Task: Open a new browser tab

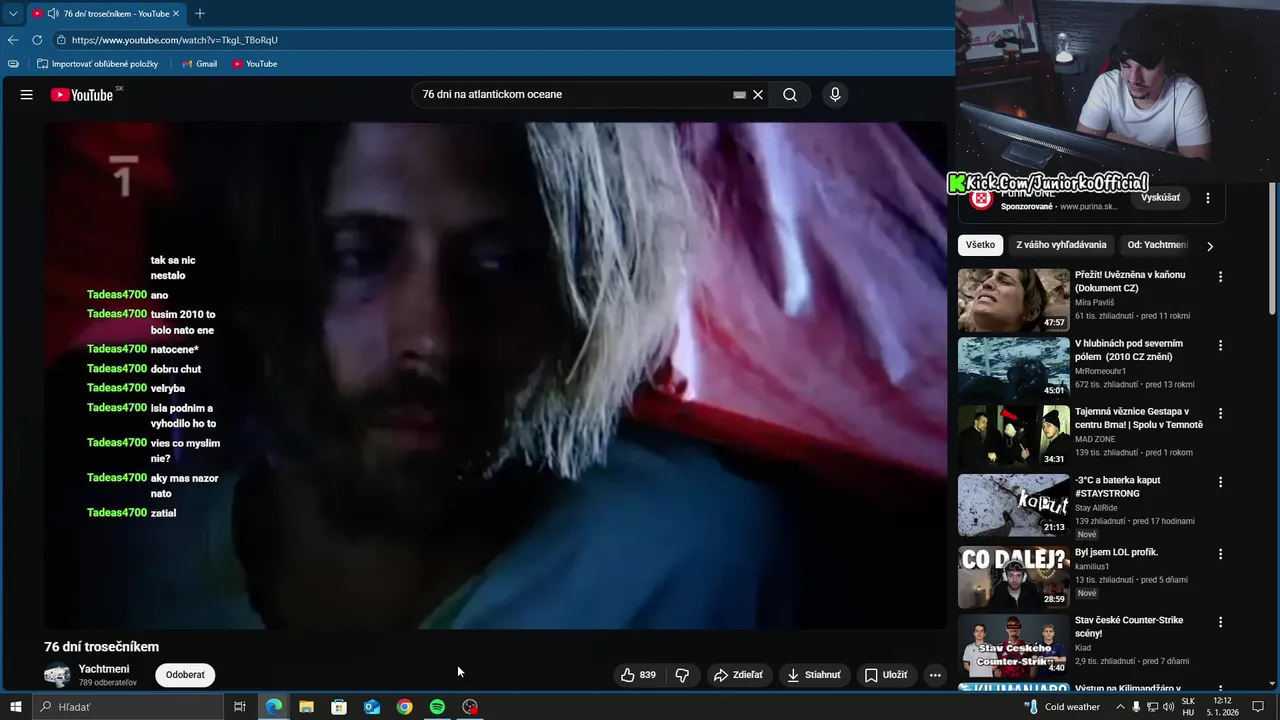Action: click(x=200, y=14)
